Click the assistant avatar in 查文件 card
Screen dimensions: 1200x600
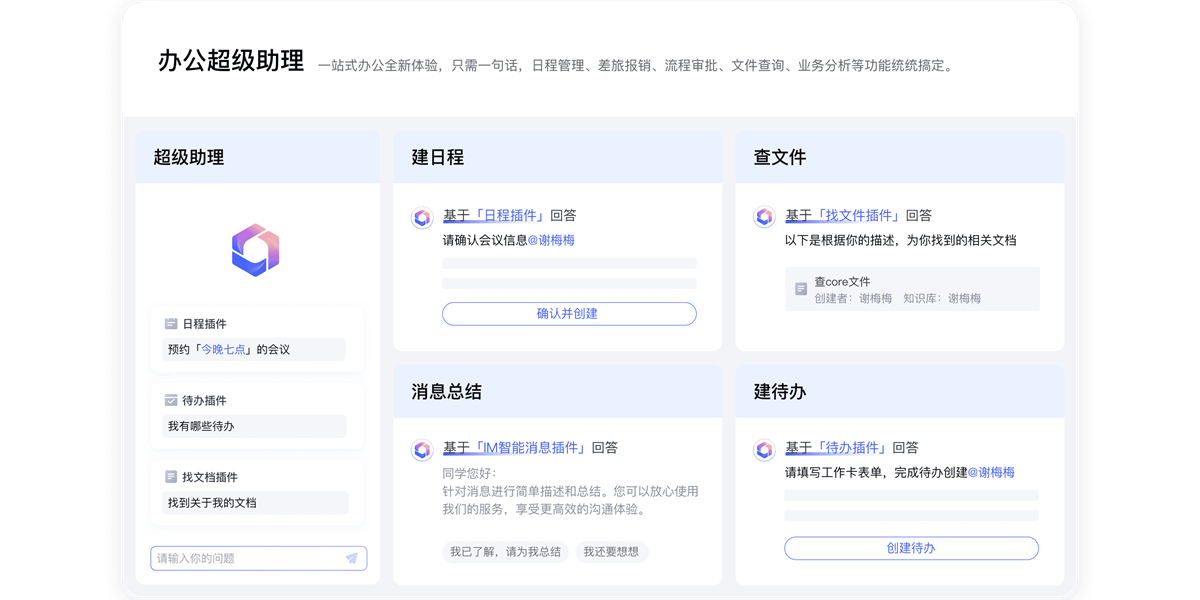pyautogui.click(x=764, y=217)
